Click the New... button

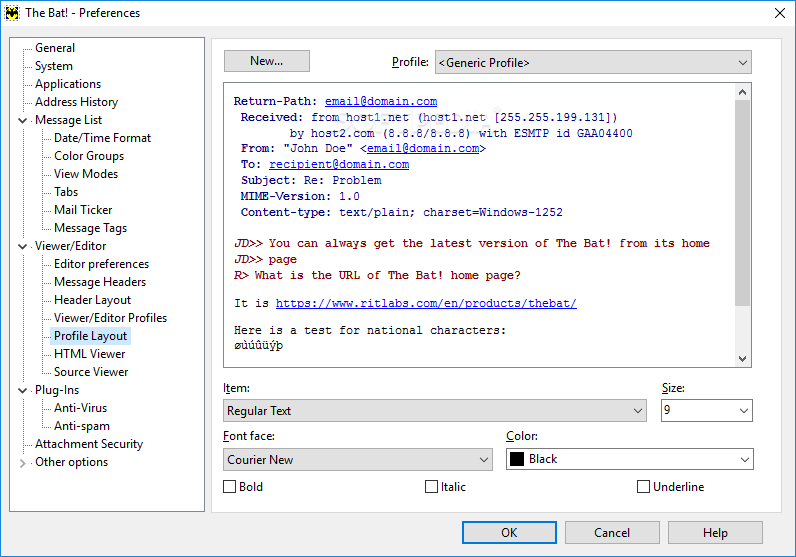(267, 61)
